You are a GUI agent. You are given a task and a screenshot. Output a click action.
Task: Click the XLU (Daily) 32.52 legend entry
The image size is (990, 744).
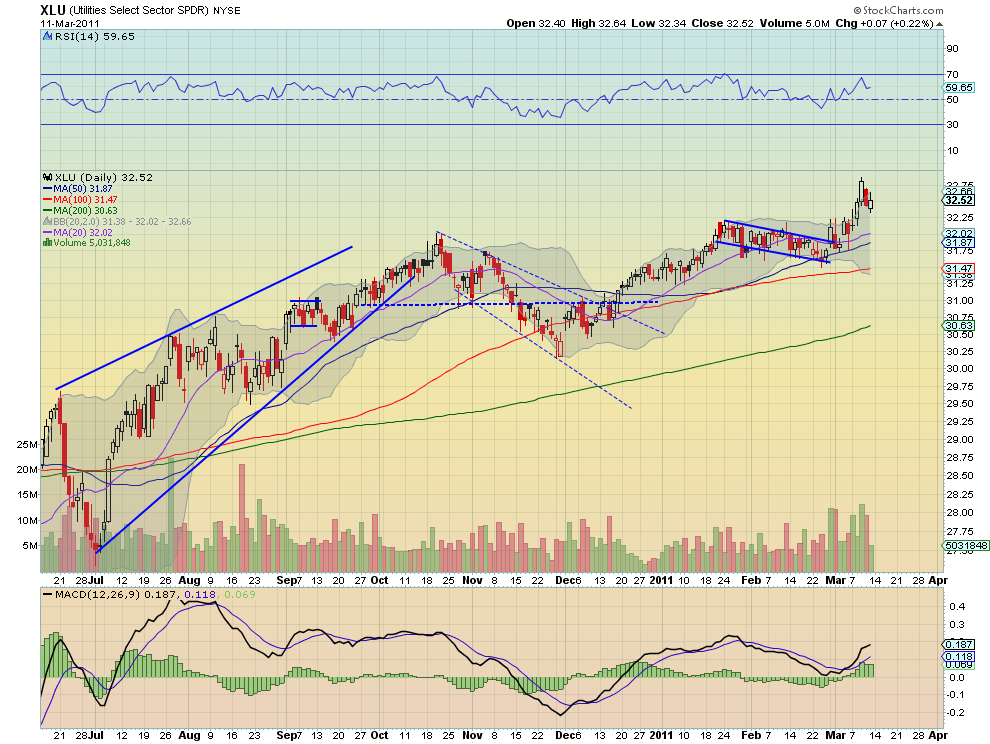click(104, 177)
